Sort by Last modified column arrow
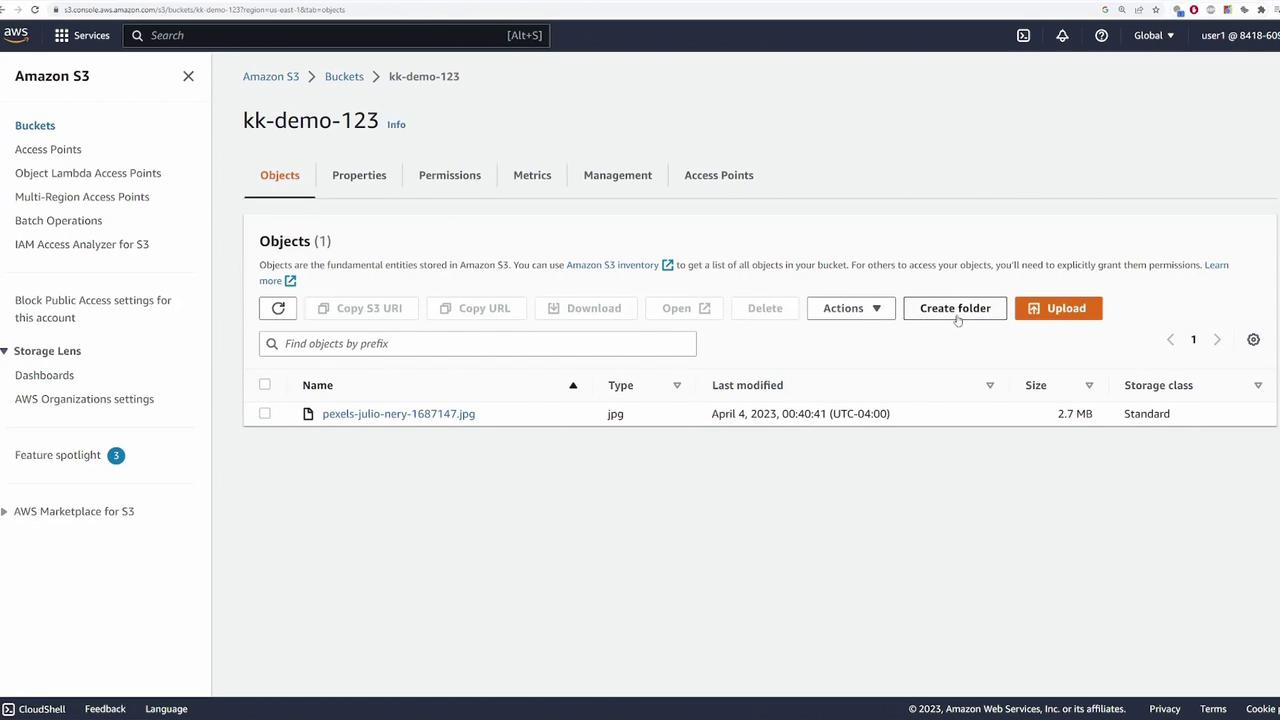 point(990,385)
